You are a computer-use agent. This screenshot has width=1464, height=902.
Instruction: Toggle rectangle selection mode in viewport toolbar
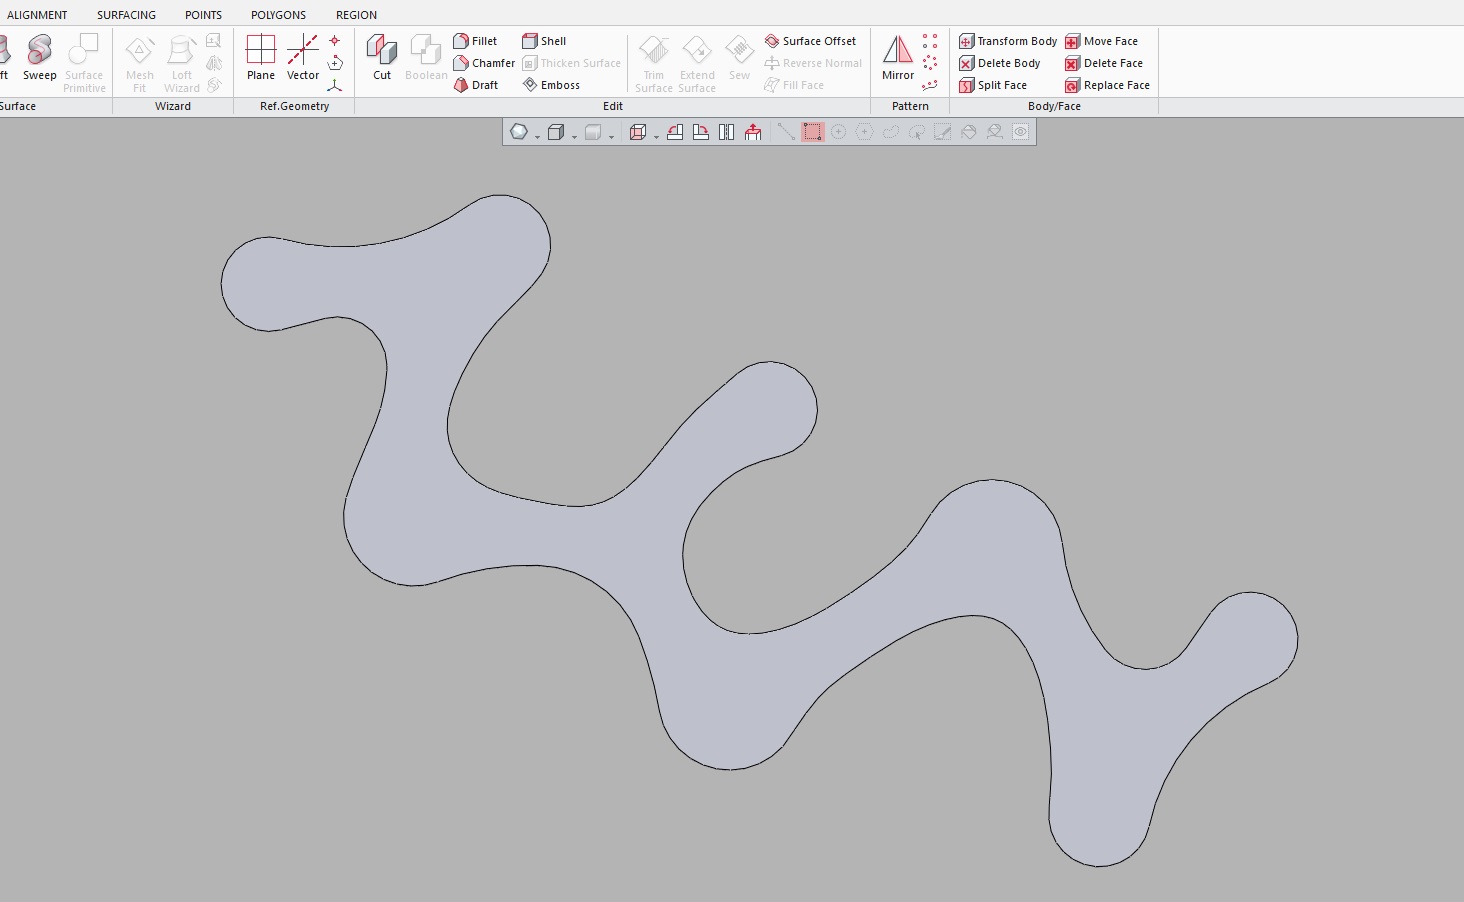coord(812,132)
